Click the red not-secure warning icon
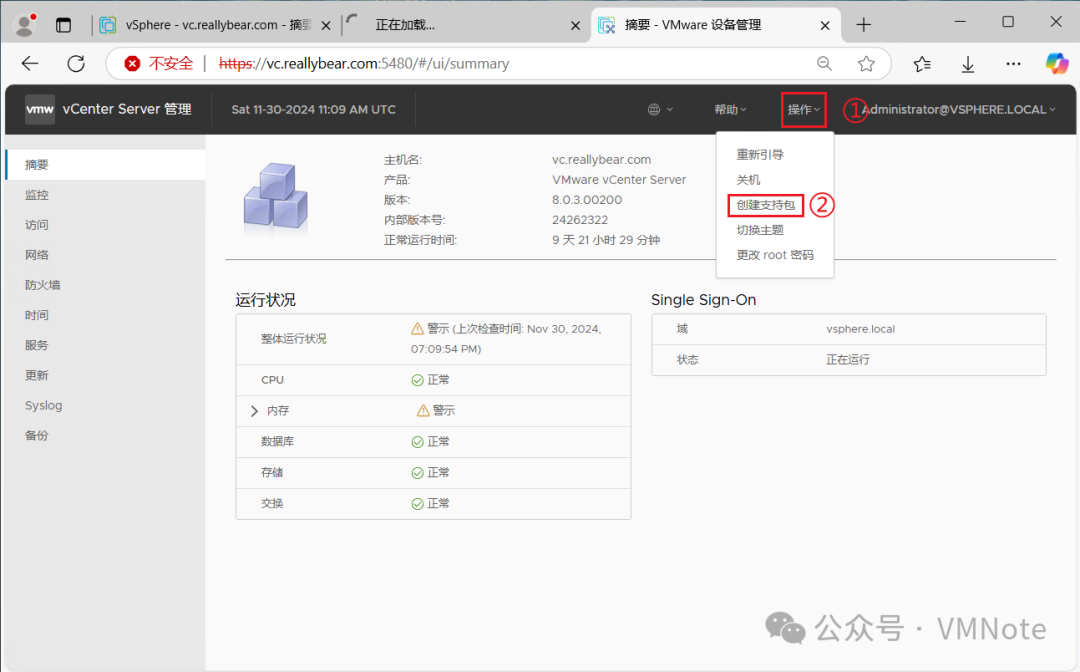The height and width of the screenshot is (672, 1080). 132,64
